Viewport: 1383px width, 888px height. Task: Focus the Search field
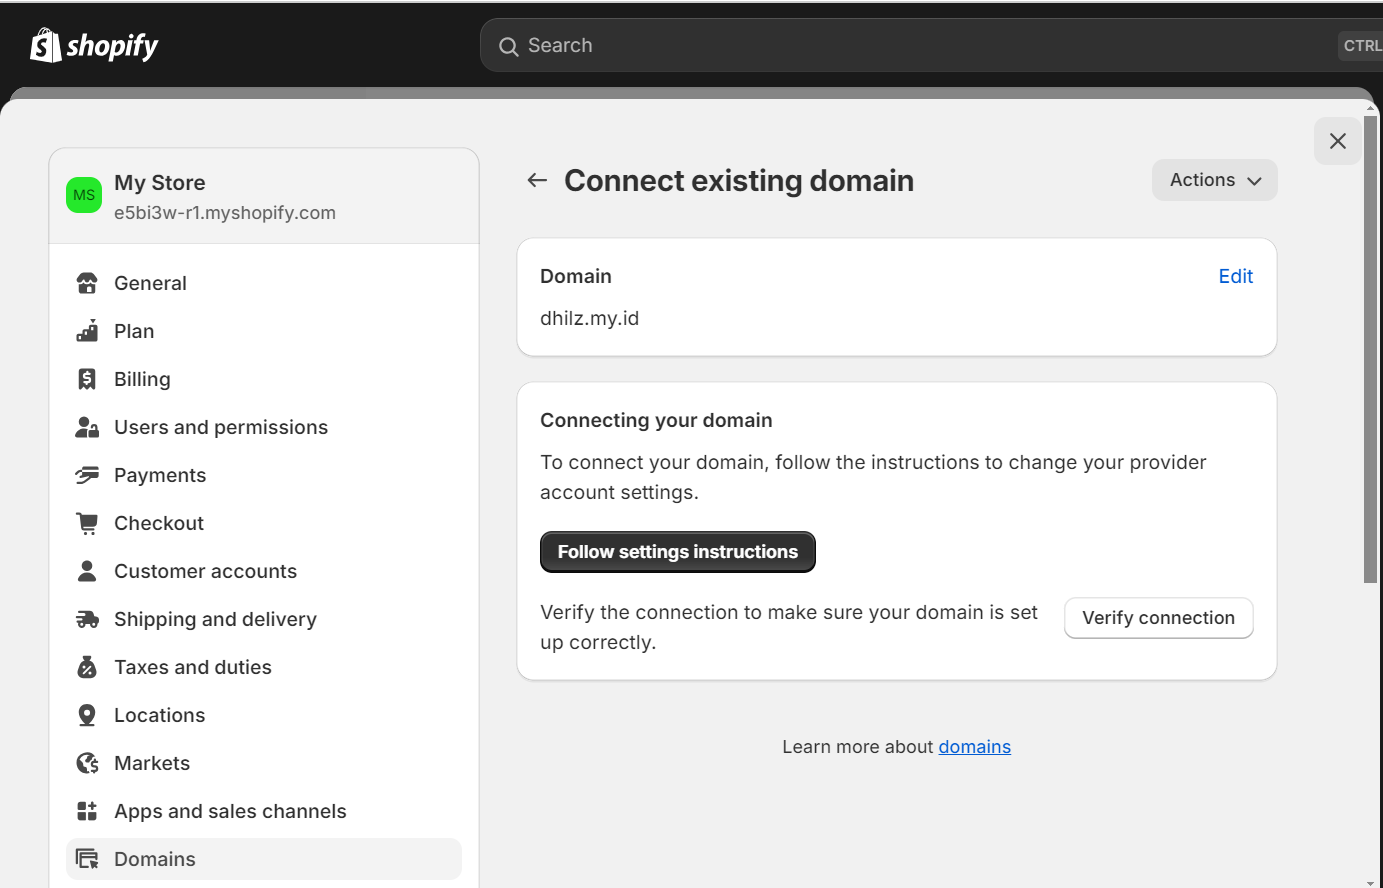[x=930, y=45]
